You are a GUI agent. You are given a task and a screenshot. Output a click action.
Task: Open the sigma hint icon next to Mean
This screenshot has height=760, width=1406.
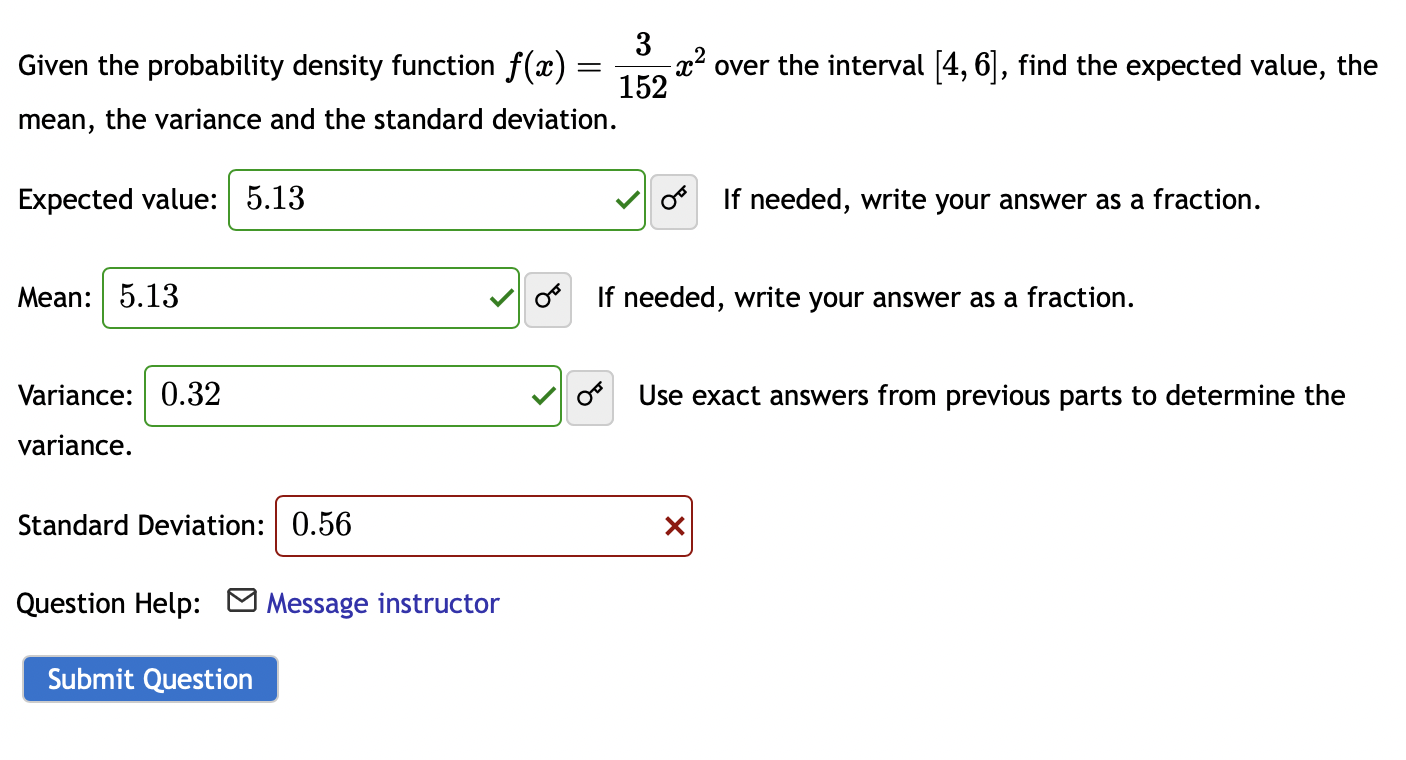(547, 297)
